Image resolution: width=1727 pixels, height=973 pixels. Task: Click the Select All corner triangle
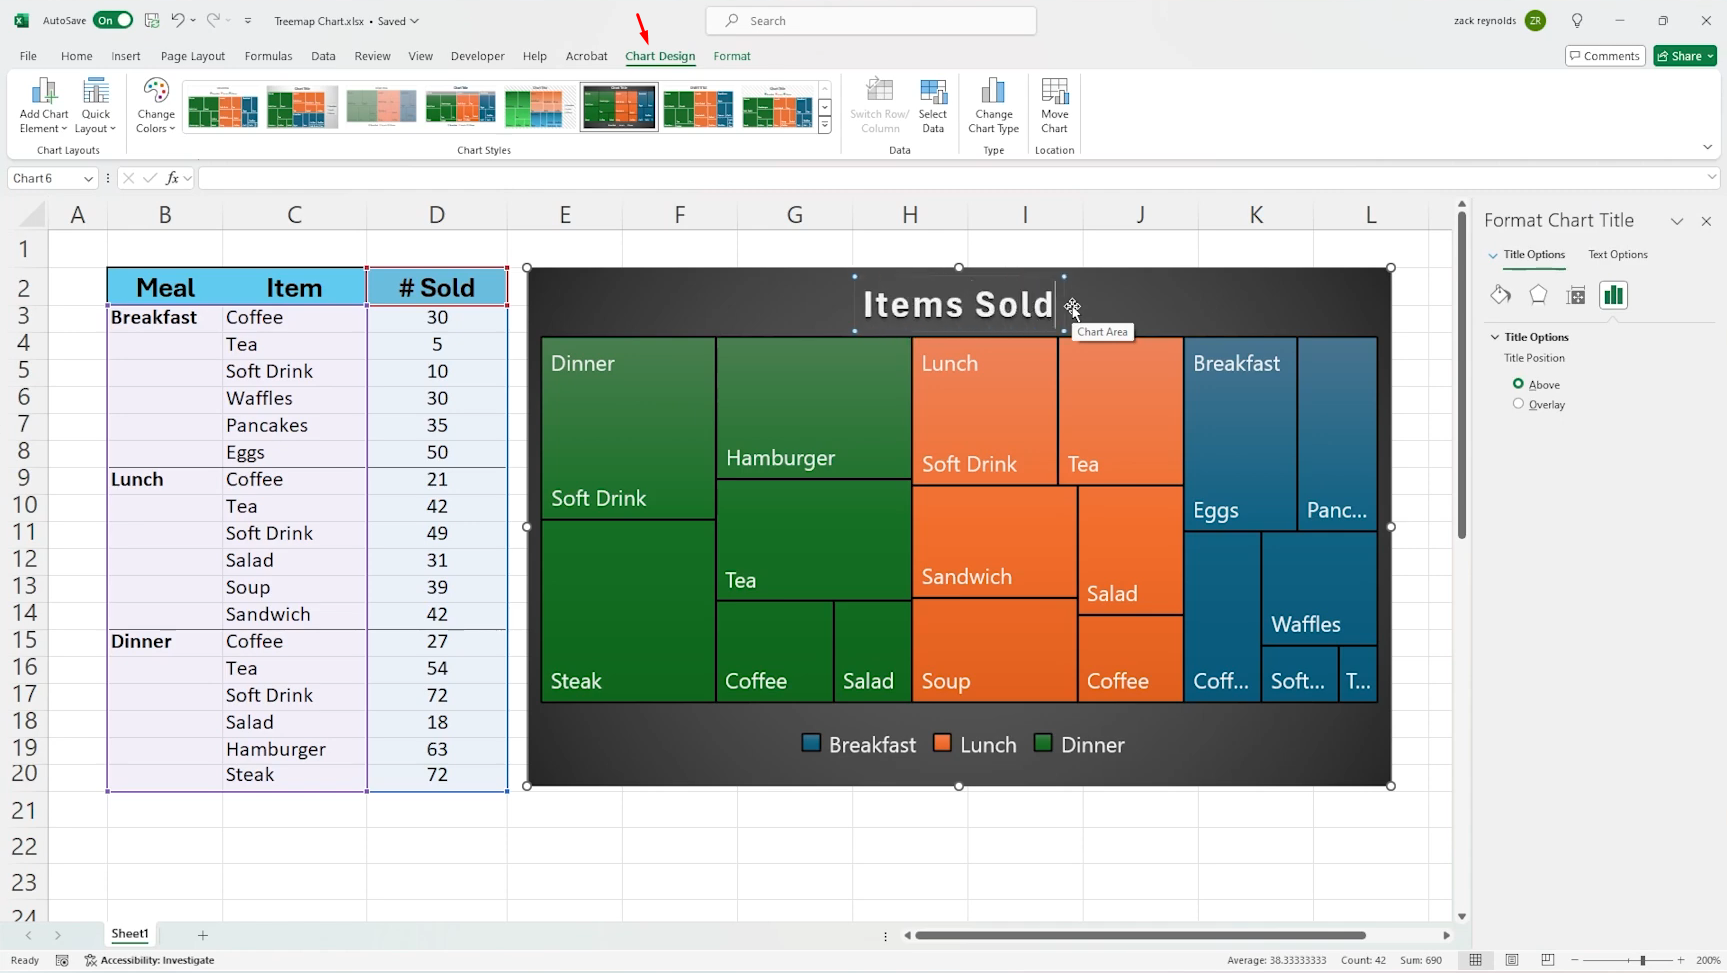(x=32, y=214)
